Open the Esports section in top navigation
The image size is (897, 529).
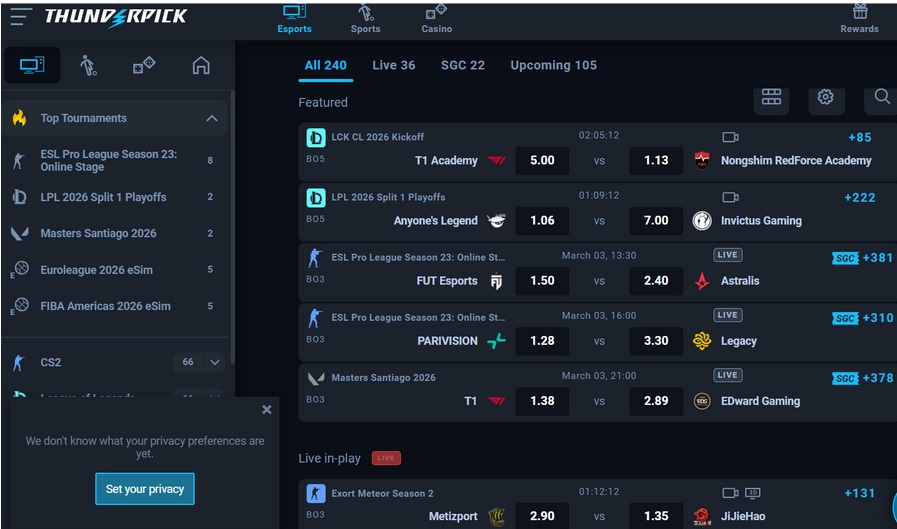point(295,19)
